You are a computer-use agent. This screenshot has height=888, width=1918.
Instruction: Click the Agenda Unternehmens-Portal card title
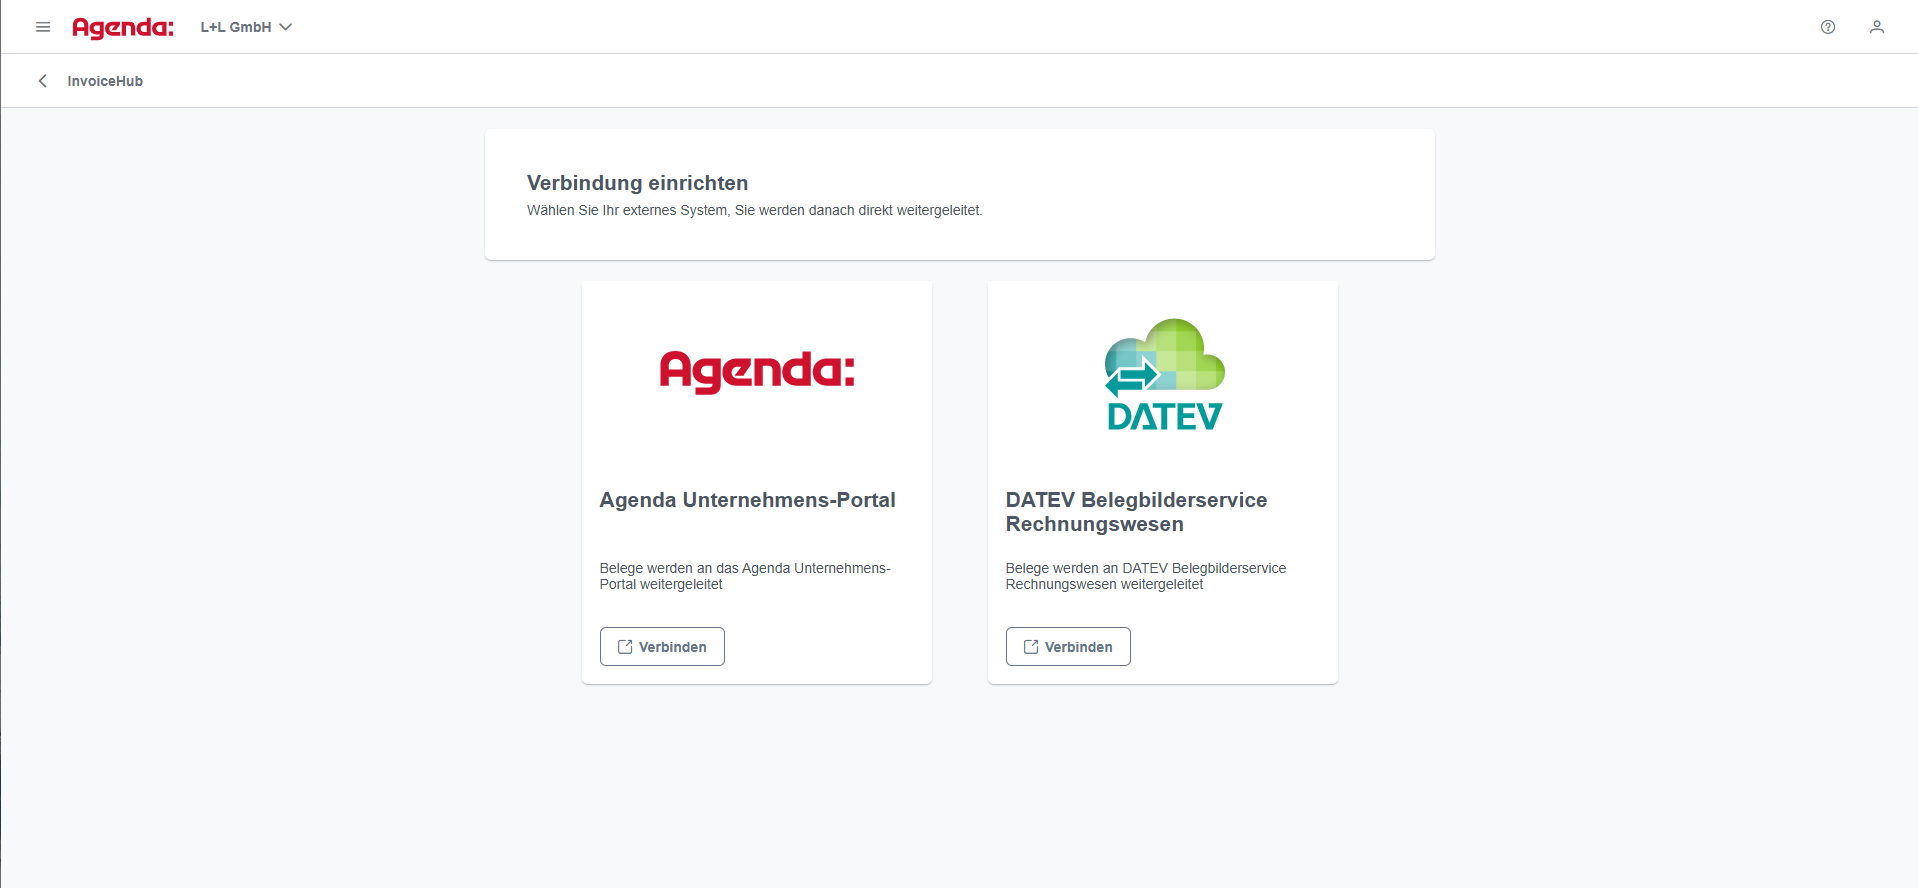(x=747, y=500)
